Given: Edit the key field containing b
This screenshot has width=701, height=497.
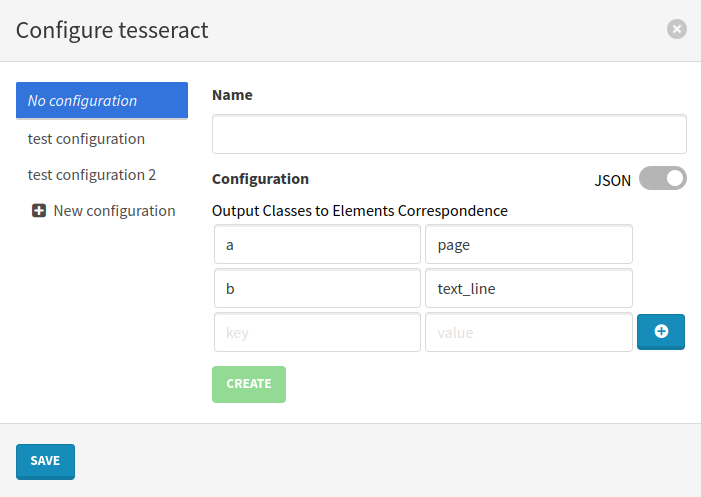Looking at the screenshot, I should (x=317, y=288).
